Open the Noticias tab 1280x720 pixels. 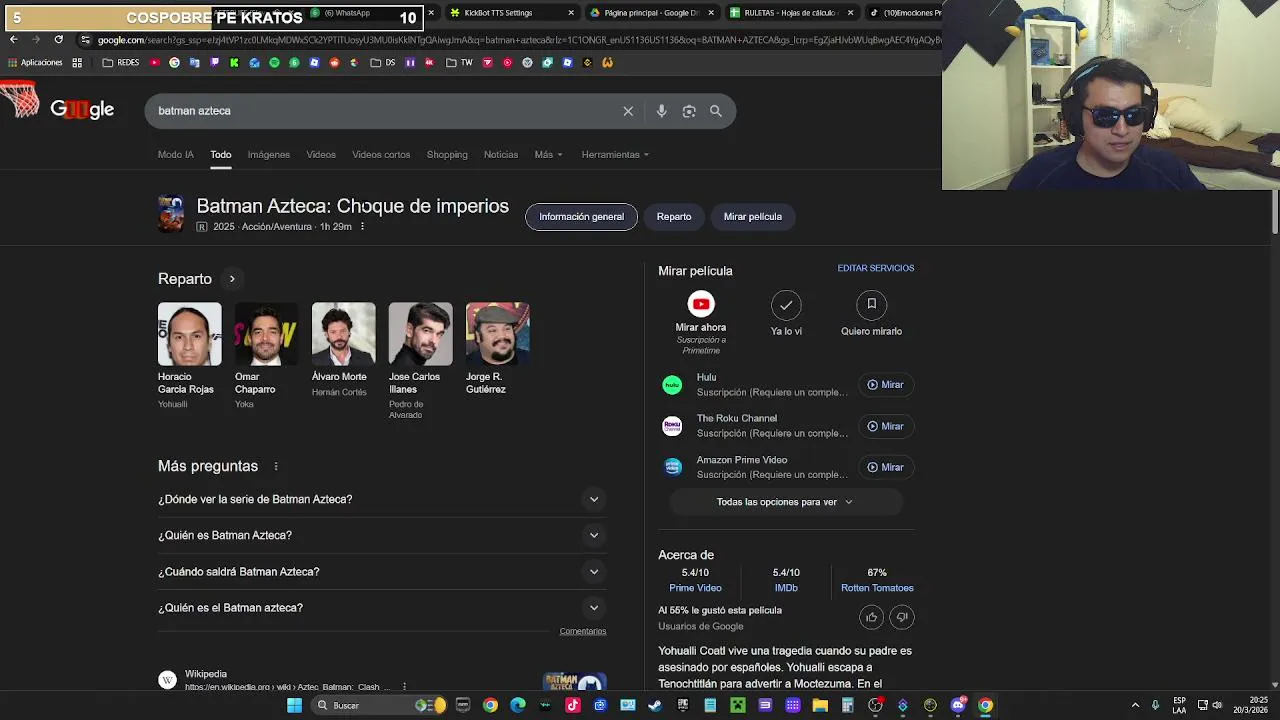pos(501,155)
